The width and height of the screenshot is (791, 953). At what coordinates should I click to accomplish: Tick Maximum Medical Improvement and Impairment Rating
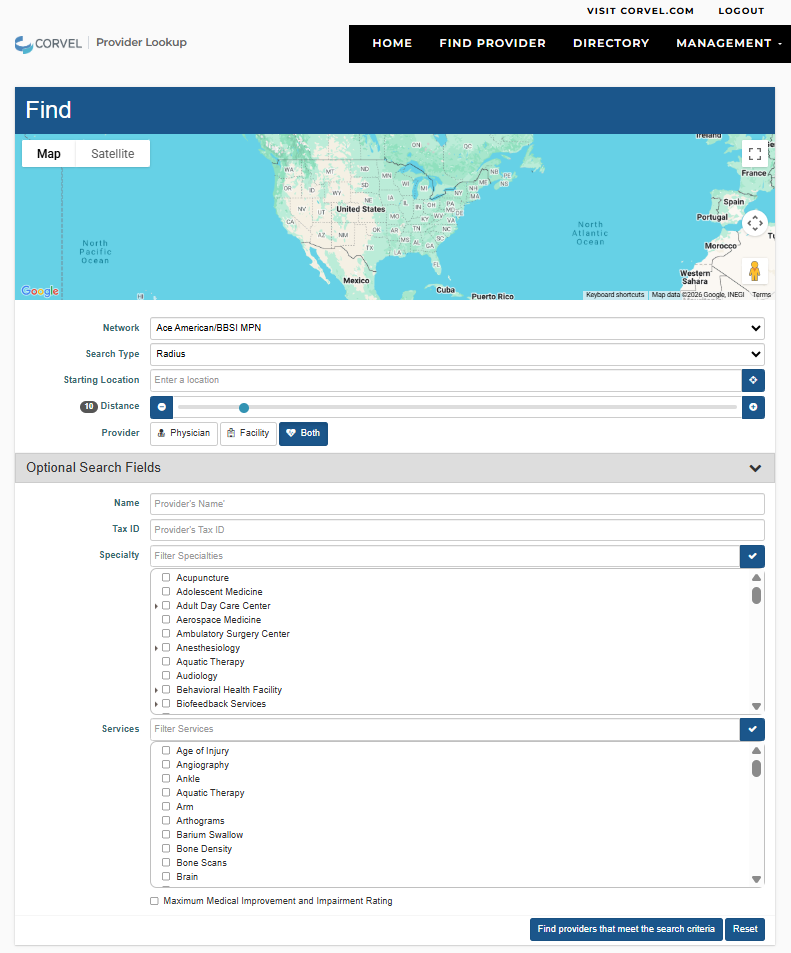click(x=154, y=901)
